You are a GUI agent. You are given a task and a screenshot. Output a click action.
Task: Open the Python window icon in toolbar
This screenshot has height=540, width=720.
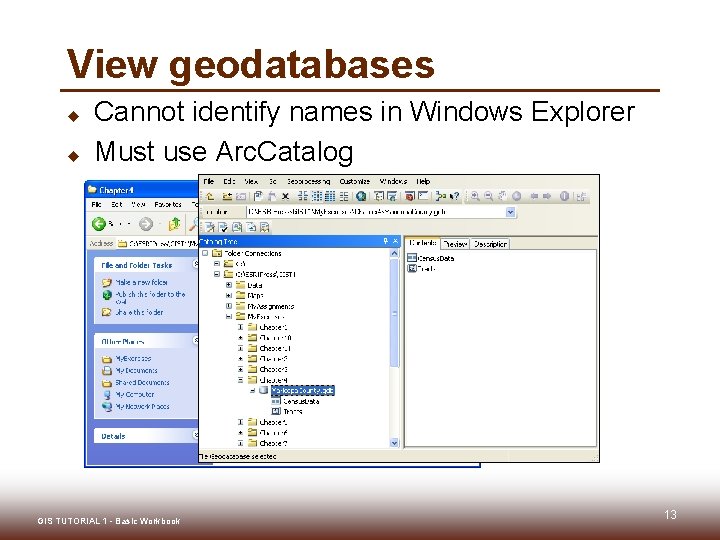423,196
